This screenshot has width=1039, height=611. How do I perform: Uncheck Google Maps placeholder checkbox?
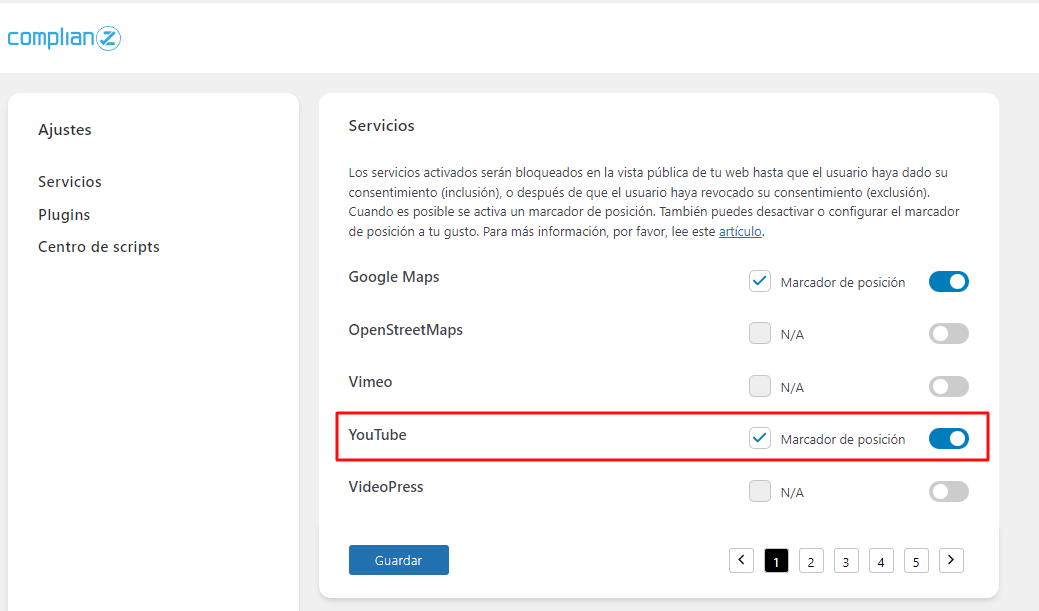[759, 282]
